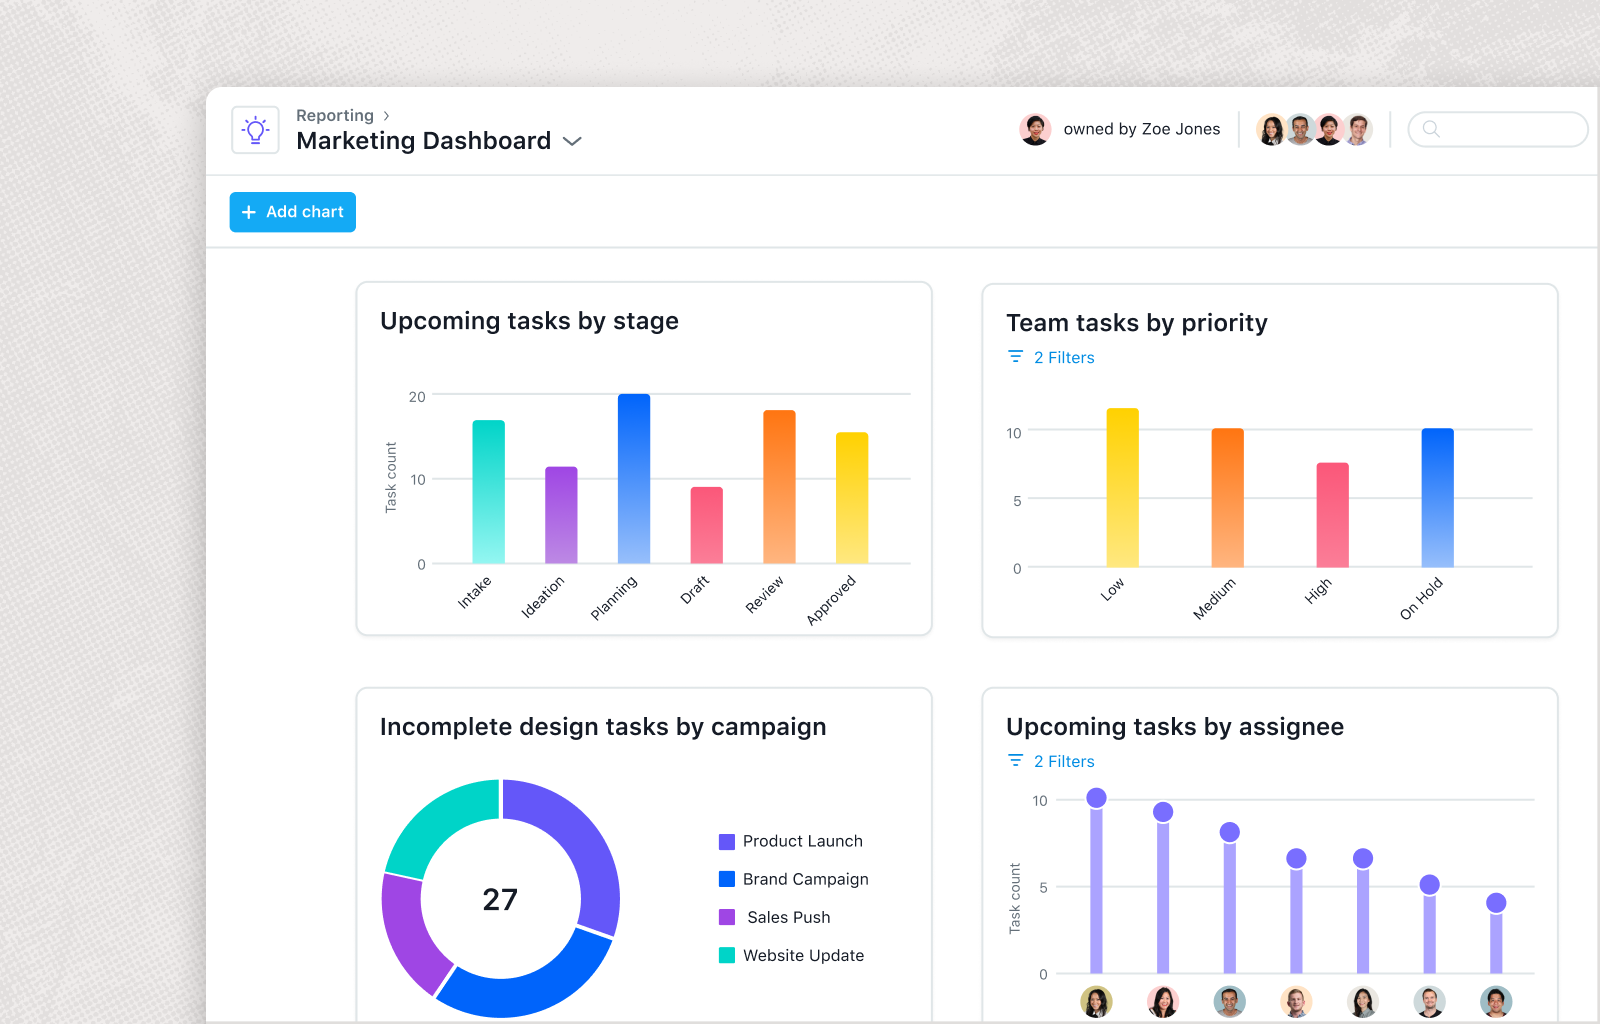Click the plus icon inside Add chart button
The height and width of the screenshot is (1024, 1600).
coord(249,212)
